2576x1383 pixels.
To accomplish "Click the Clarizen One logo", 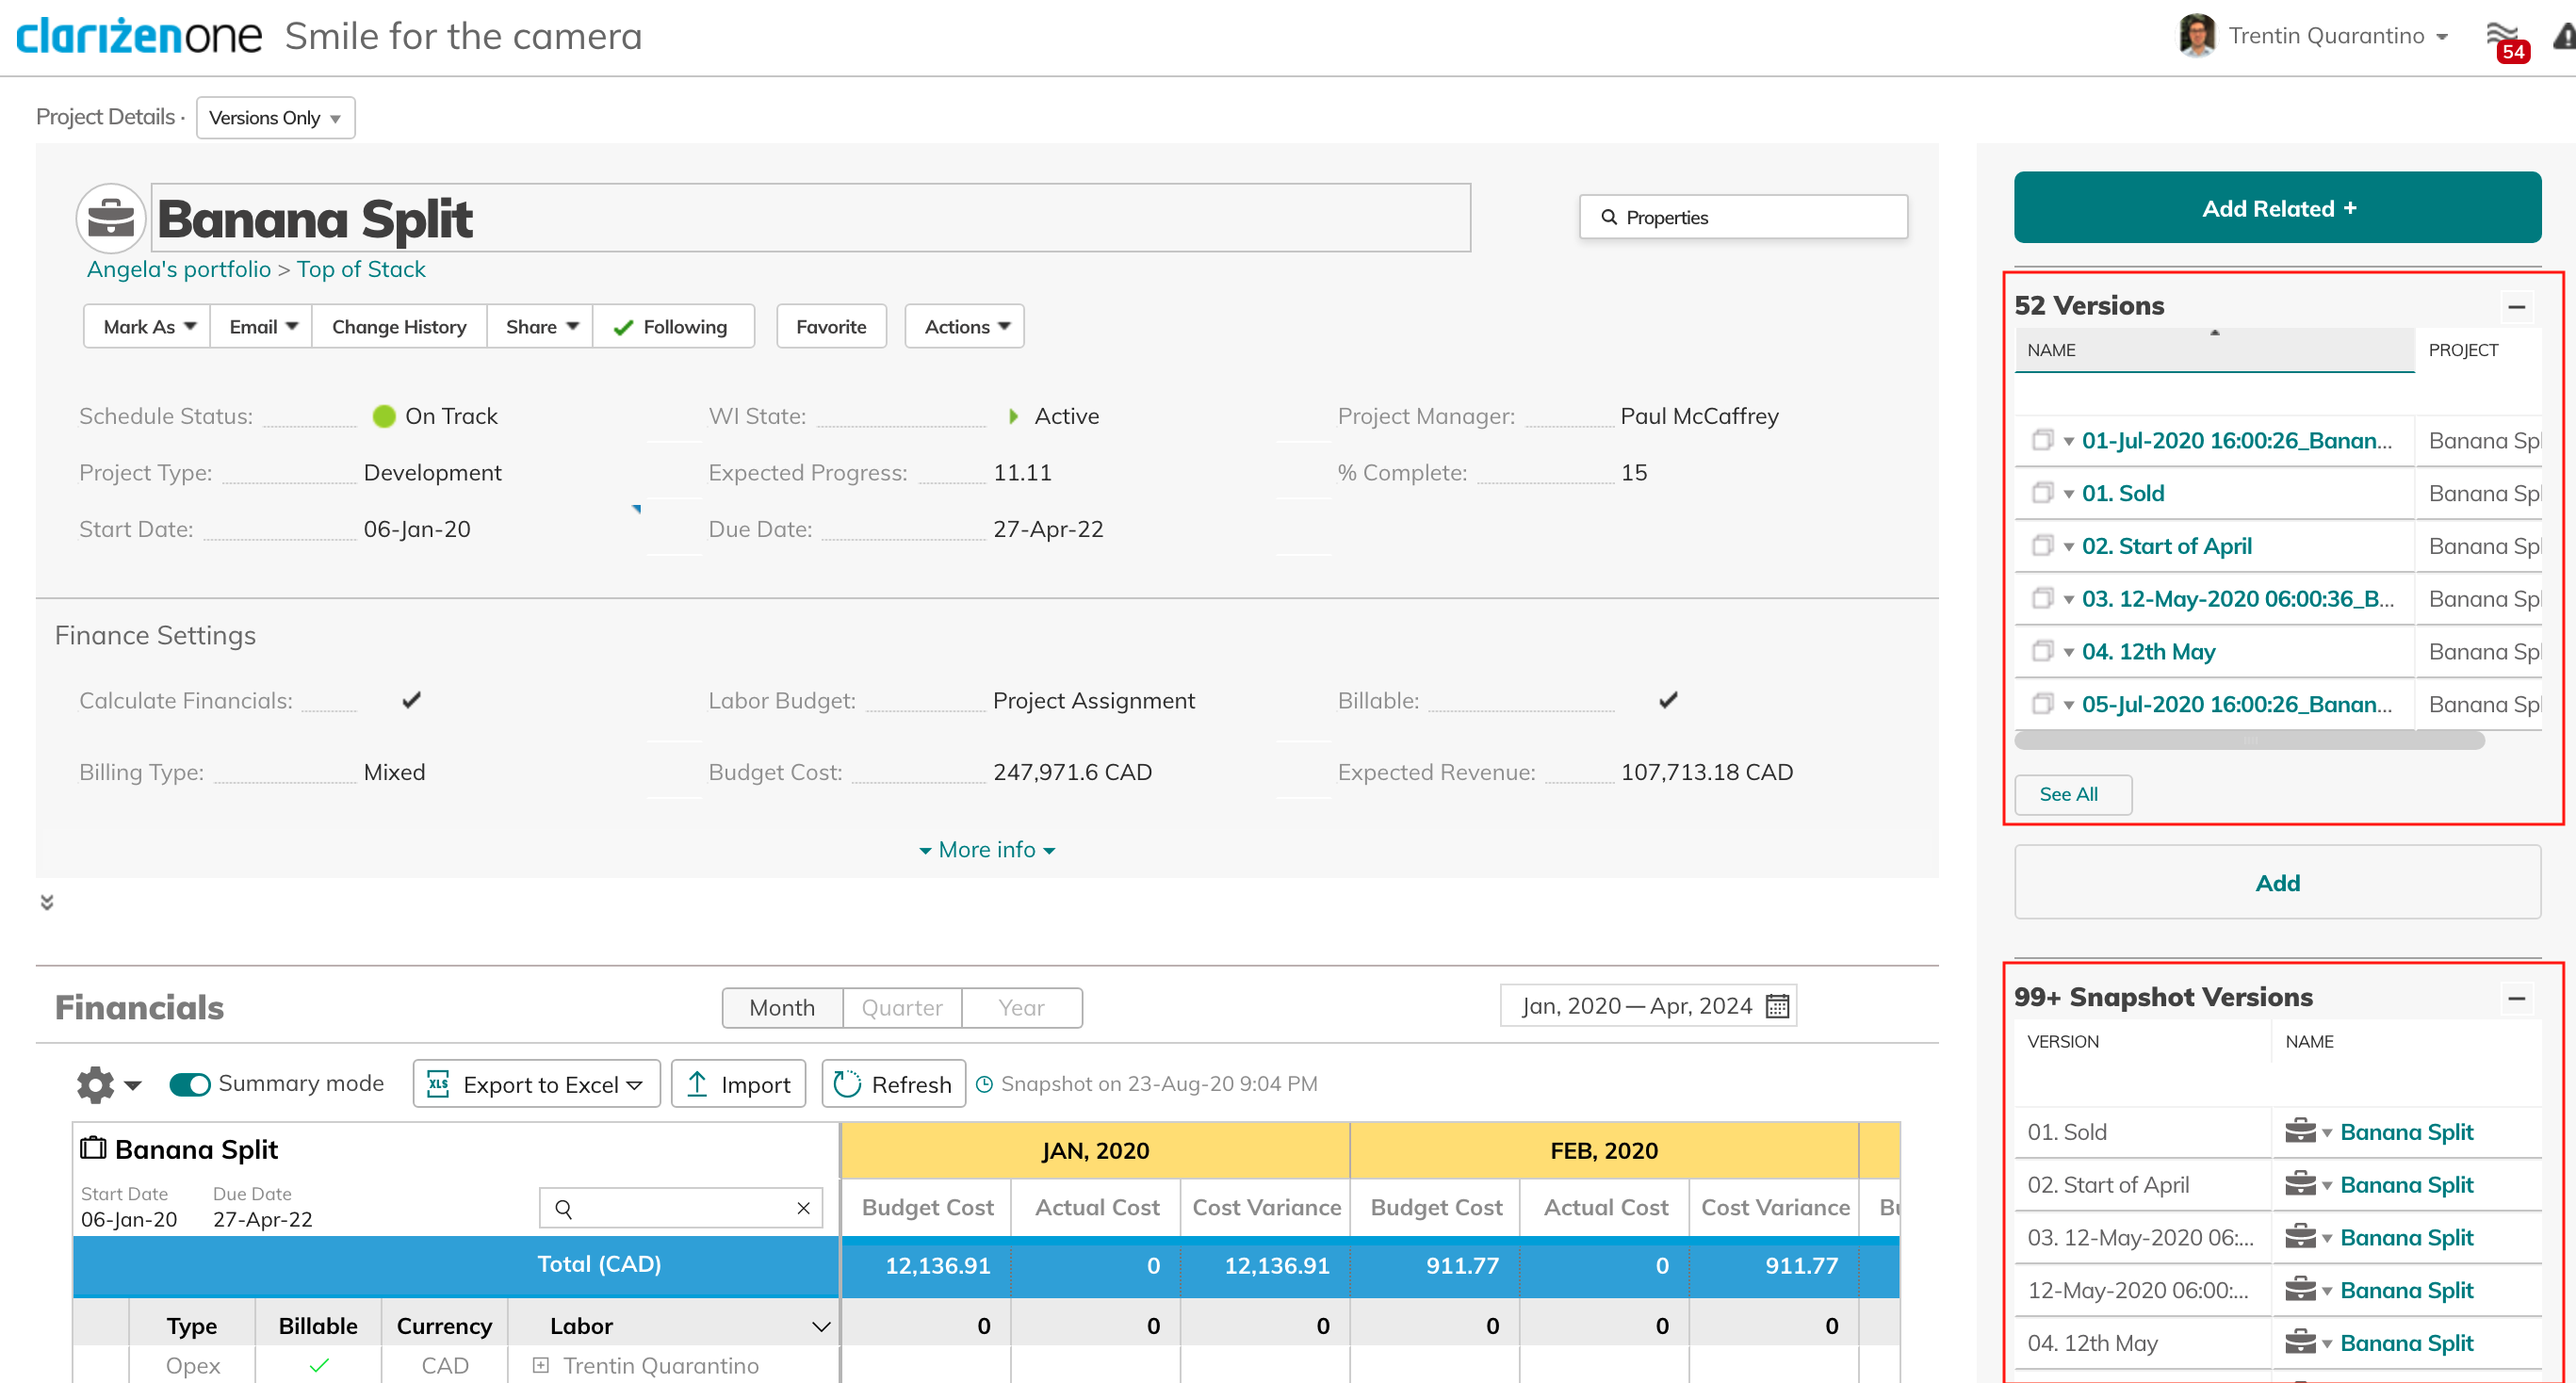I will pyautogui.click(x=139, y=37).
